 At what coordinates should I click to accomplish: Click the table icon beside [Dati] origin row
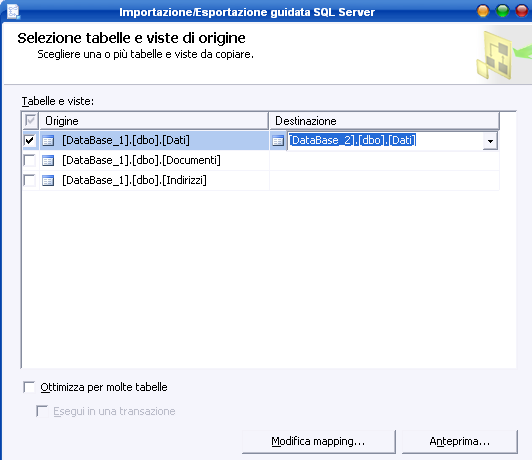coord(48,140)
